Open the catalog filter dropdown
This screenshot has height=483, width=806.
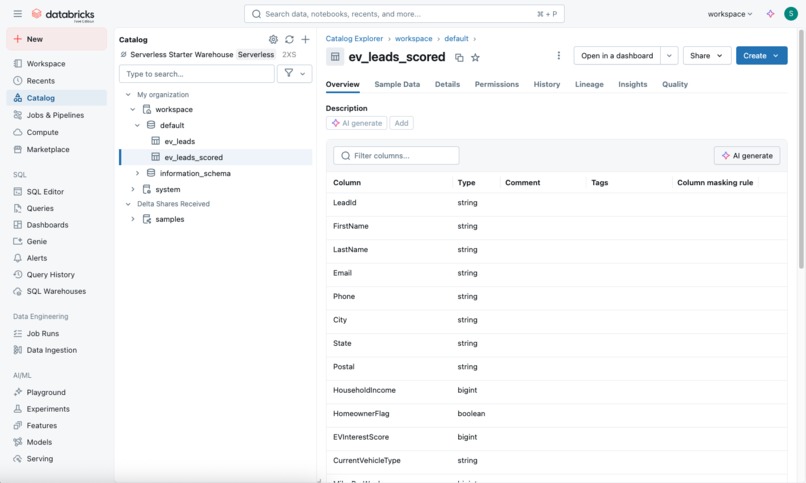click(295, 73)
